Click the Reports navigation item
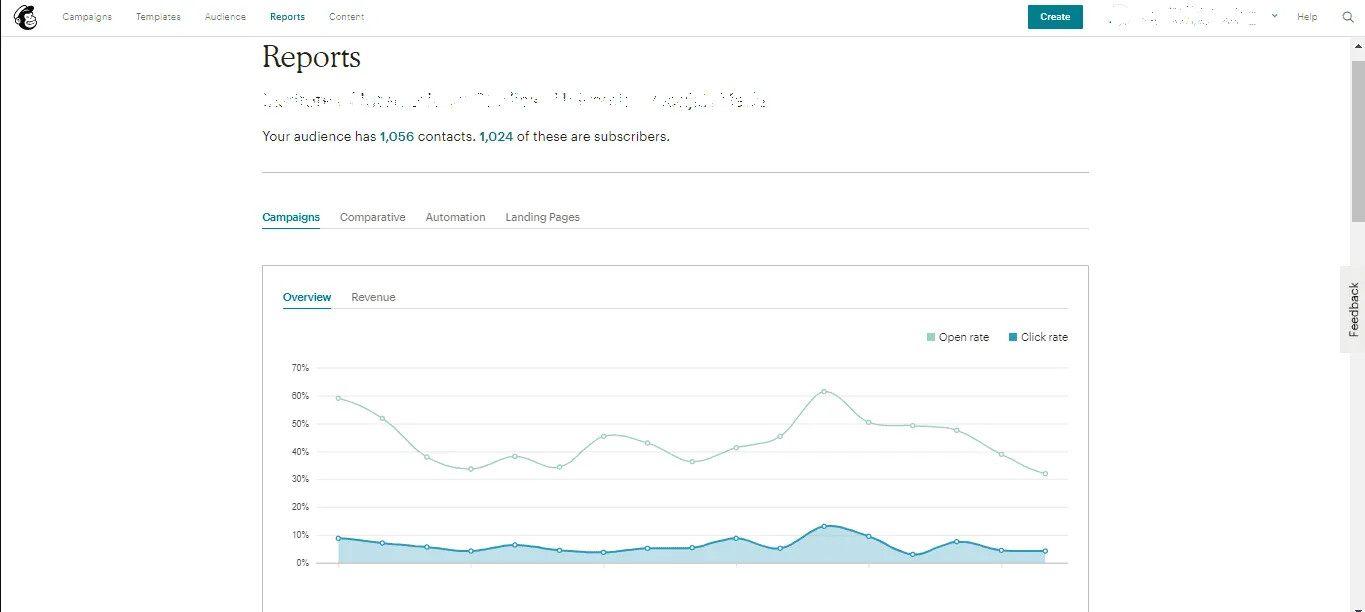The width and height of the screenshot is (1365, 612). tap(287, 17)
